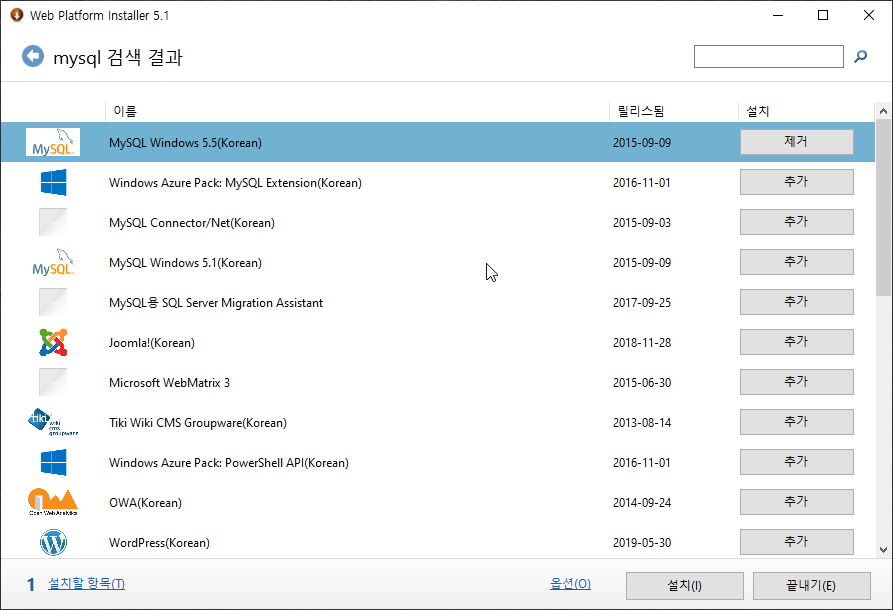Select the MySQL Windows 5.5(Korean) row text
Viewport: 893px width, 610px height.
[185, 142]
